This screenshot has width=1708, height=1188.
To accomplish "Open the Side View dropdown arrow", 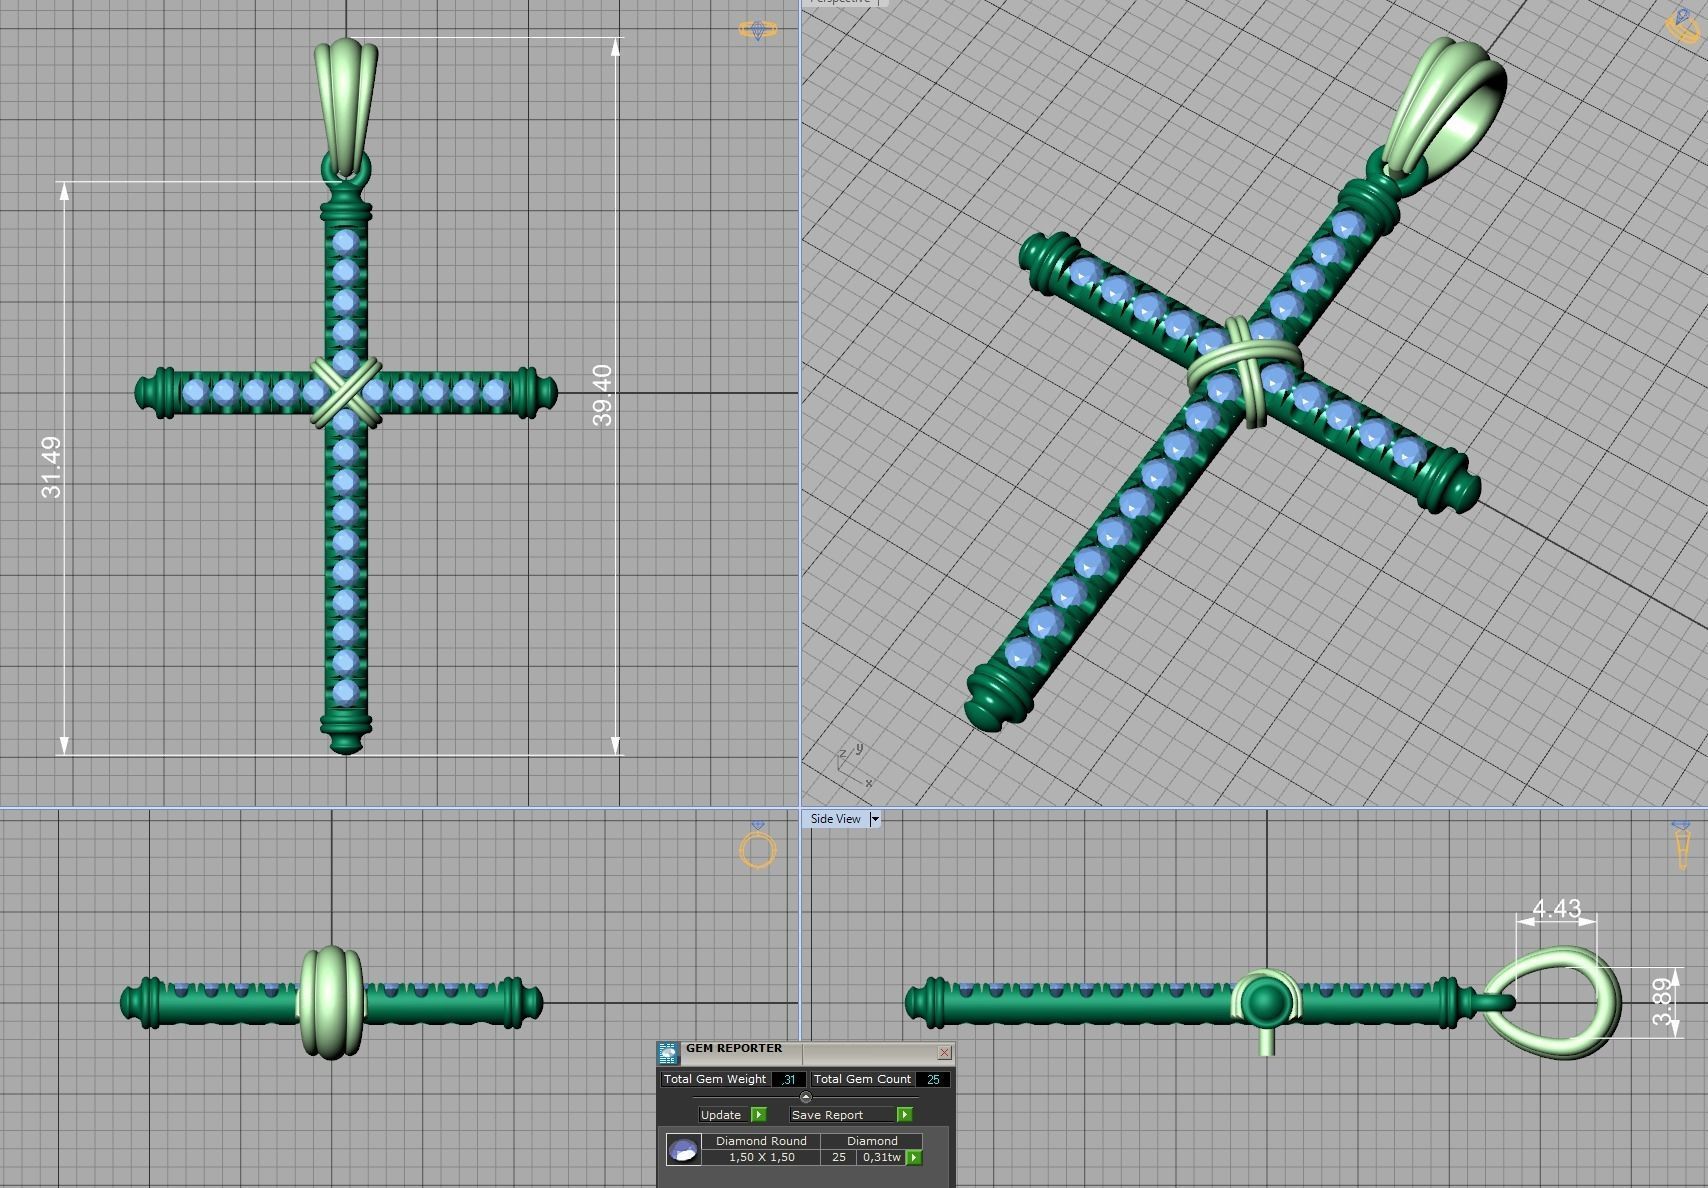I will click(x=875, y=819).
